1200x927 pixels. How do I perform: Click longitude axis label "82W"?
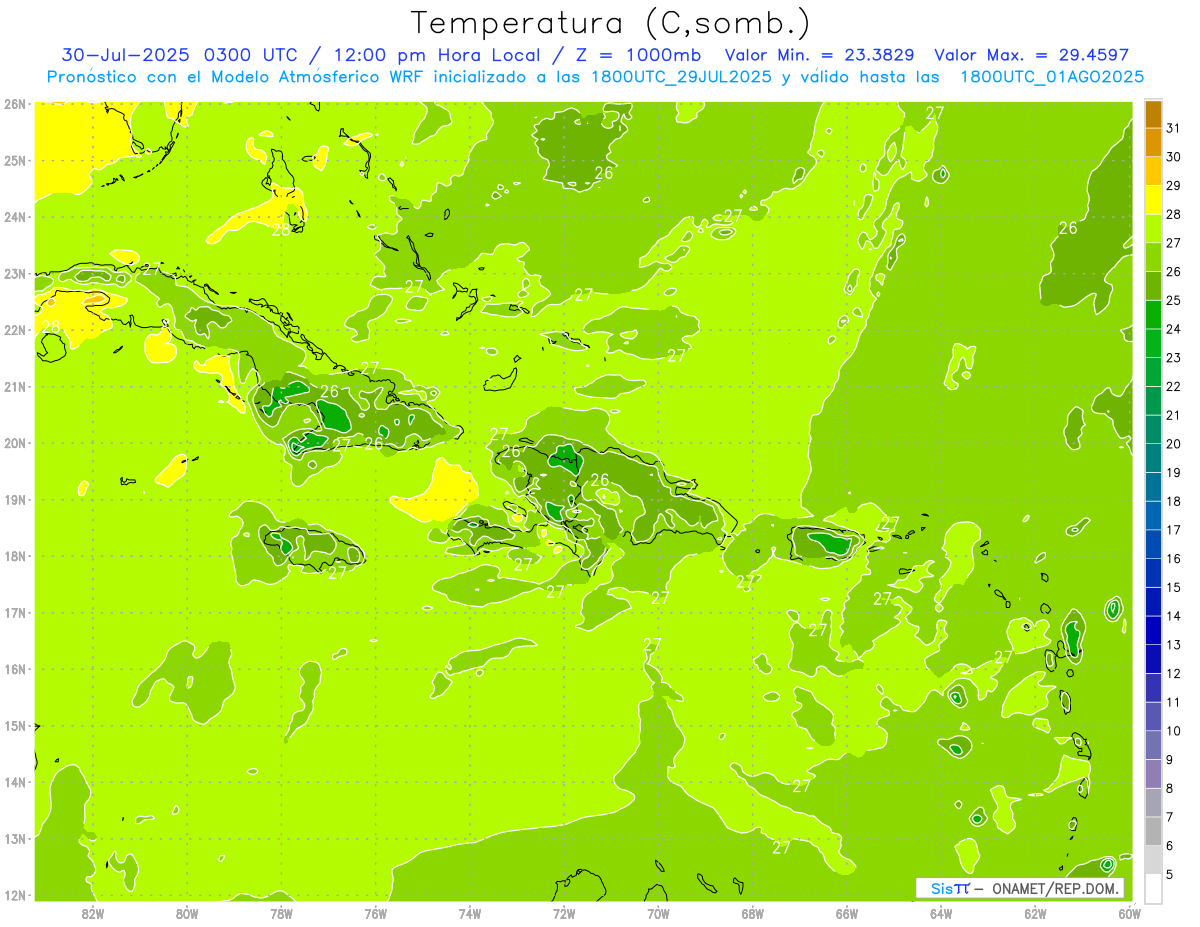pos(93,913)
